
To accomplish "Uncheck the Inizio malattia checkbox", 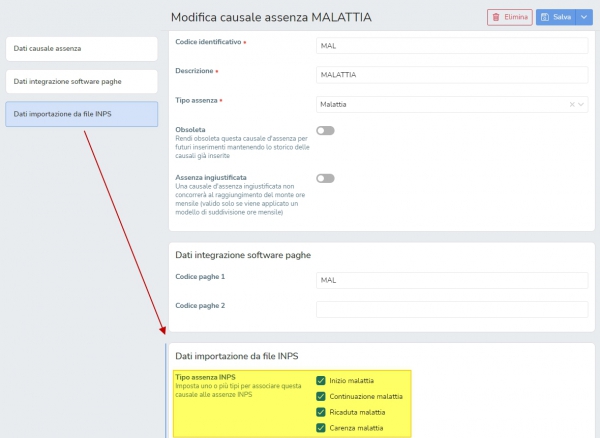I will (321, 381).
